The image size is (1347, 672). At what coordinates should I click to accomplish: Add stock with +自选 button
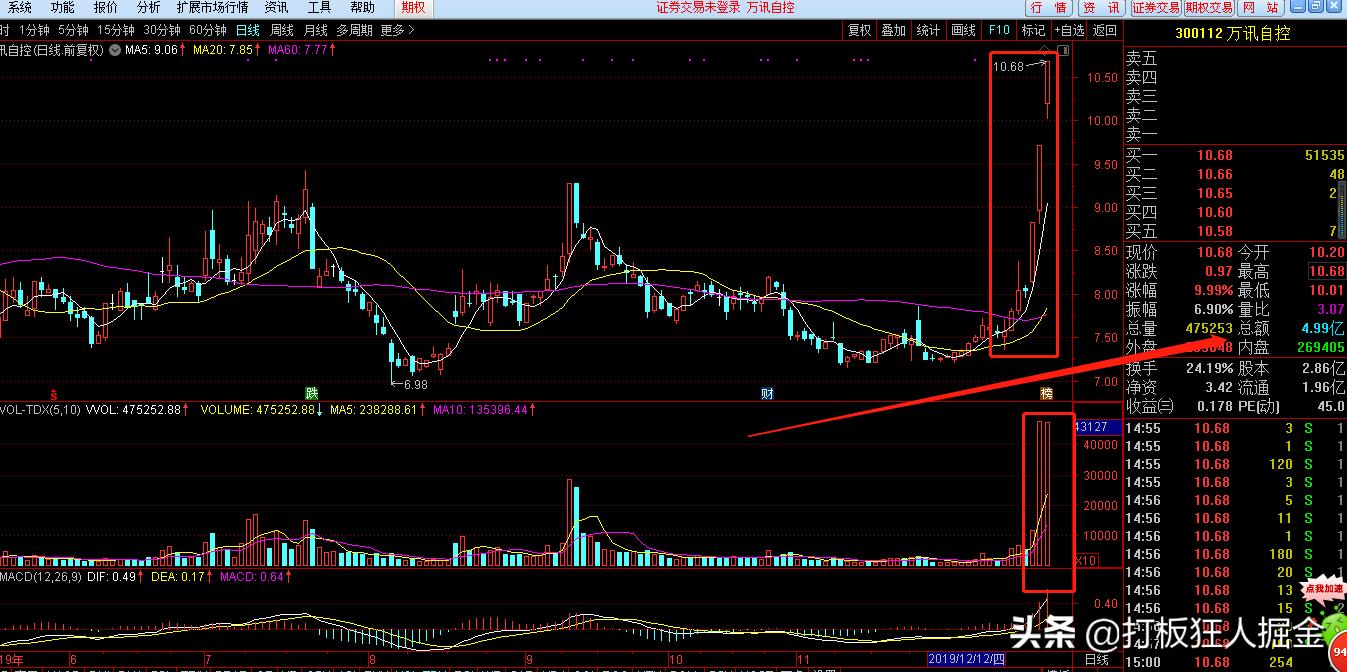coord(1068,30)
